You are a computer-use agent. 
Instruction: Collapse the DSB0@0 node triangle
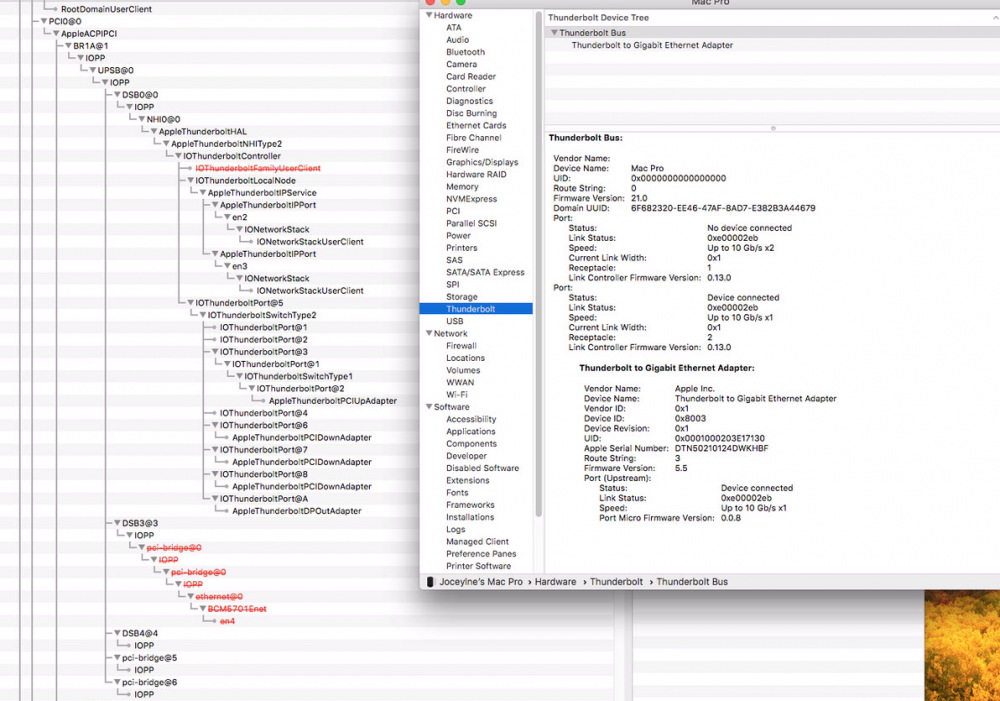click(117, 94)
